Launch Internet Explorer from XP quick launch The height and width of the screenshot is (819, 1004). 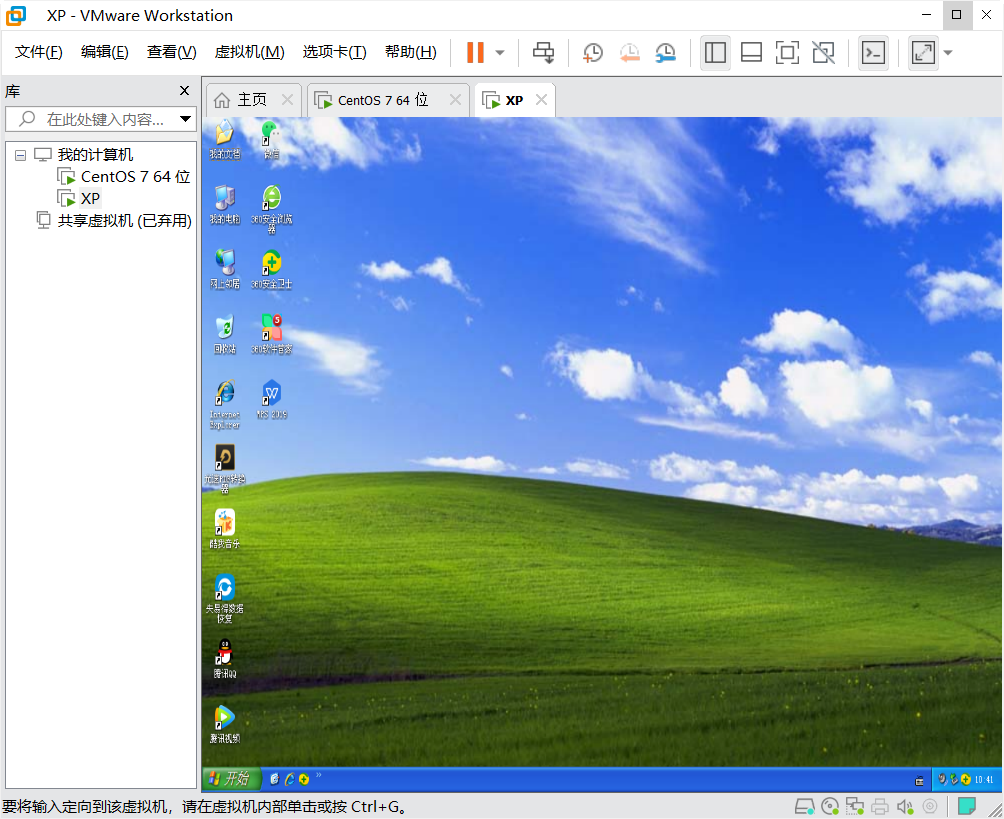coord(289,779)
